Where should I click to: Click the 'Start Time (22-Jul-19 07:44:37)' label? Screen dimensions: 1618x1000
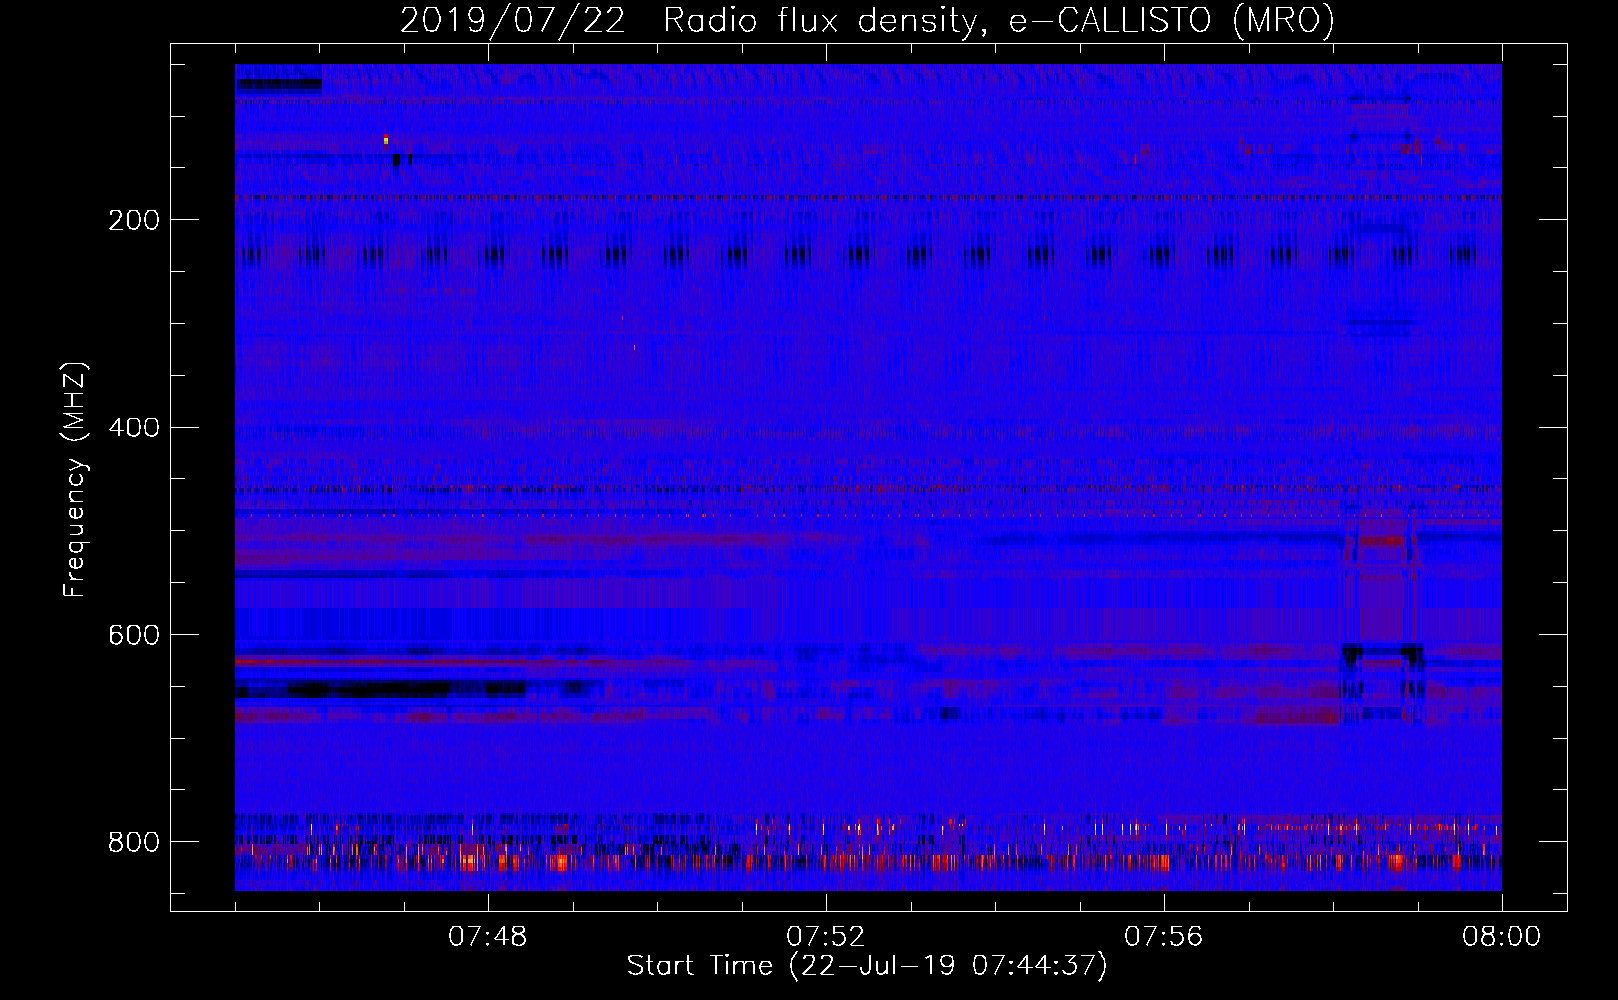867,966
